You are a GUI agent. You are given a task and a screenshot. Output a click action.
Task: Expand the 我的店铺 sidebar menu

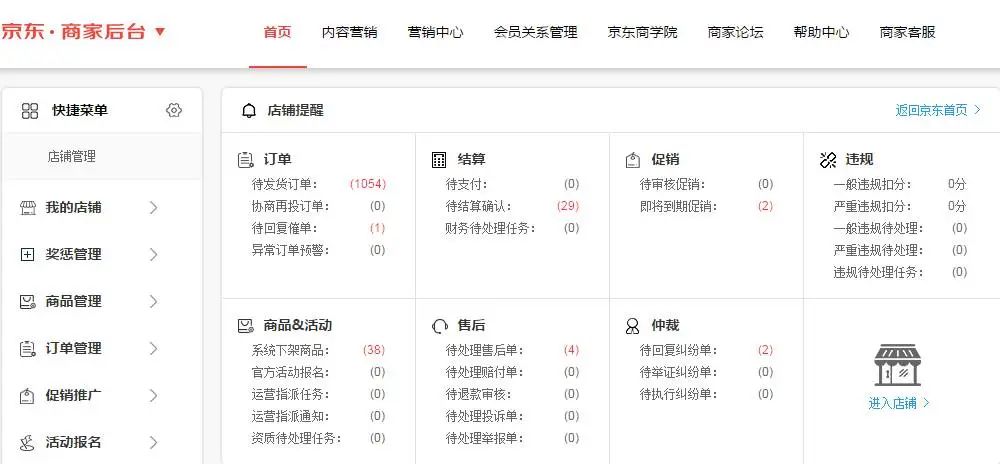coord(153,208)
